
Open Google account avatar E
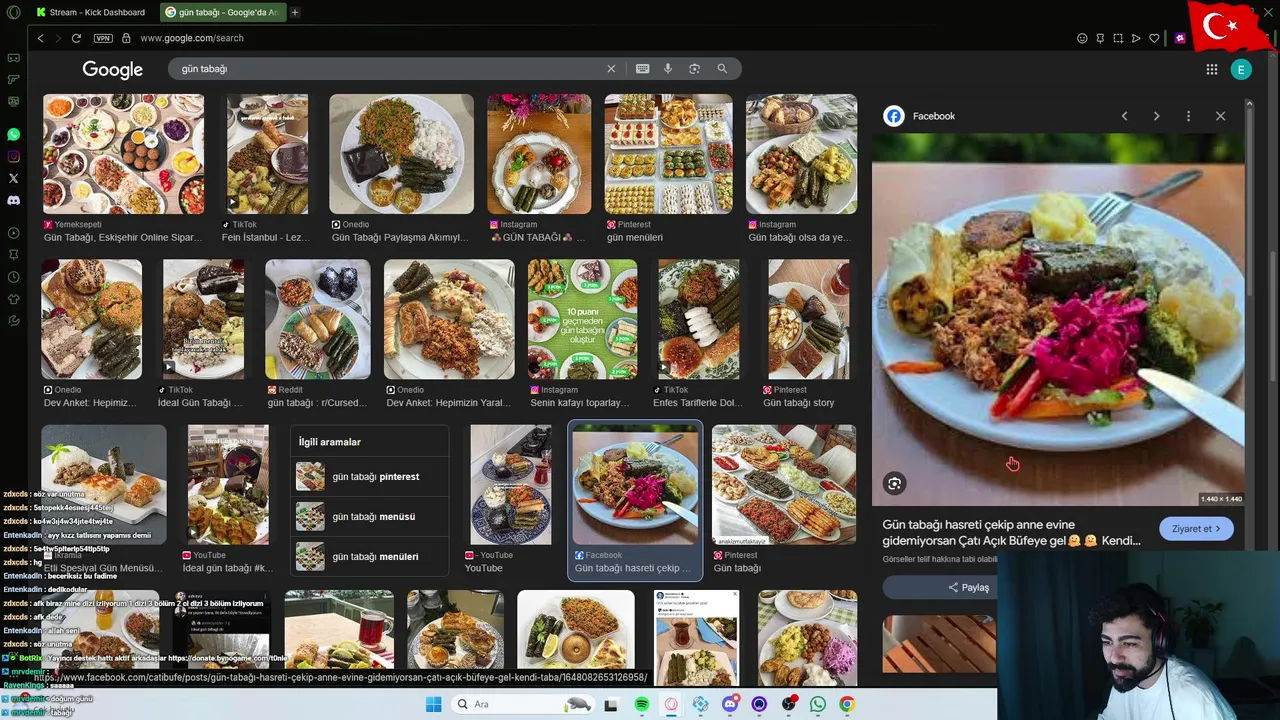click(1241, 69)
